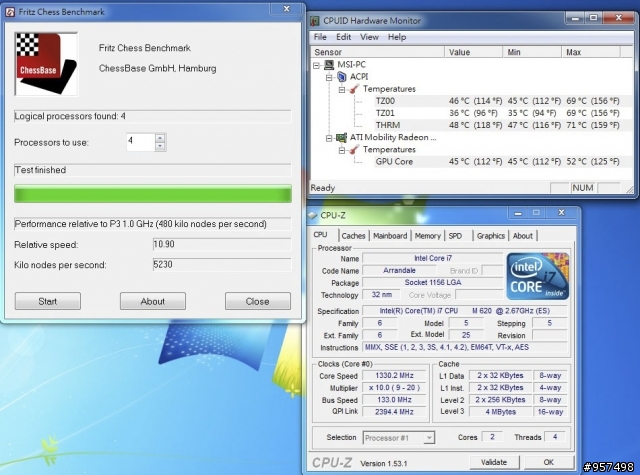The width and height of the screenshot is (640, 475).
Task: Click the Core Speed value 1330.2 MHz
Action: [394, 375]
